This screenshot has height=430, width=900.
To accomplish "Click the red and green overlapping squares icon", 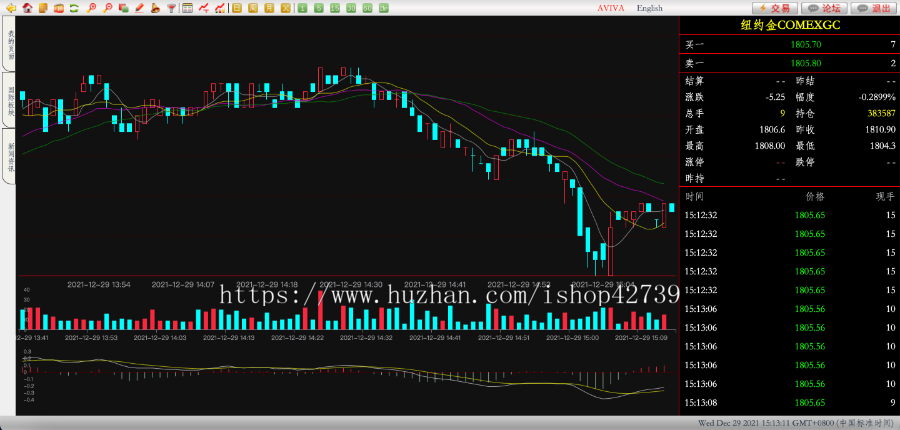I will coord(123,8).
